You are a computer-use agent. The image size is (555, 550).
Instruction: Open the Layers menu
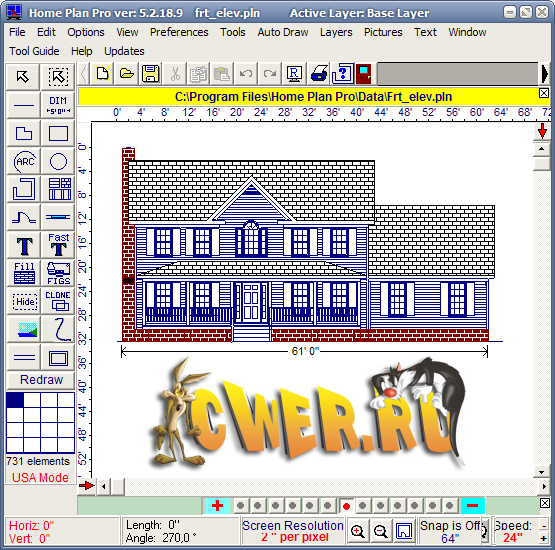(336, 32)
